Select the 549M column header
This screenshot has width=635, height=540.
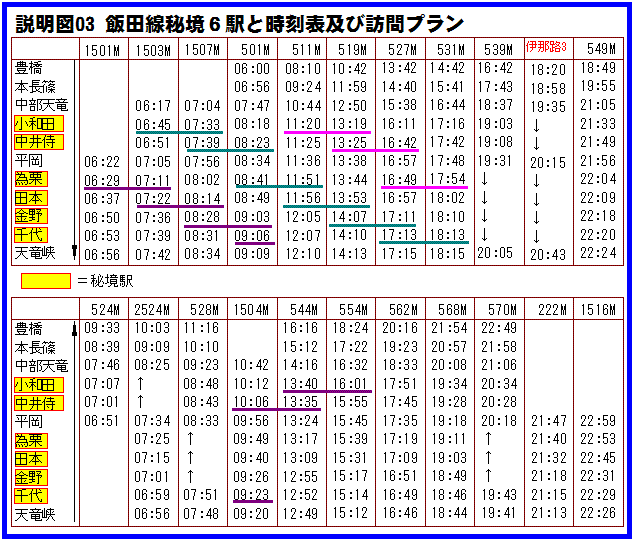coord(601,49)
